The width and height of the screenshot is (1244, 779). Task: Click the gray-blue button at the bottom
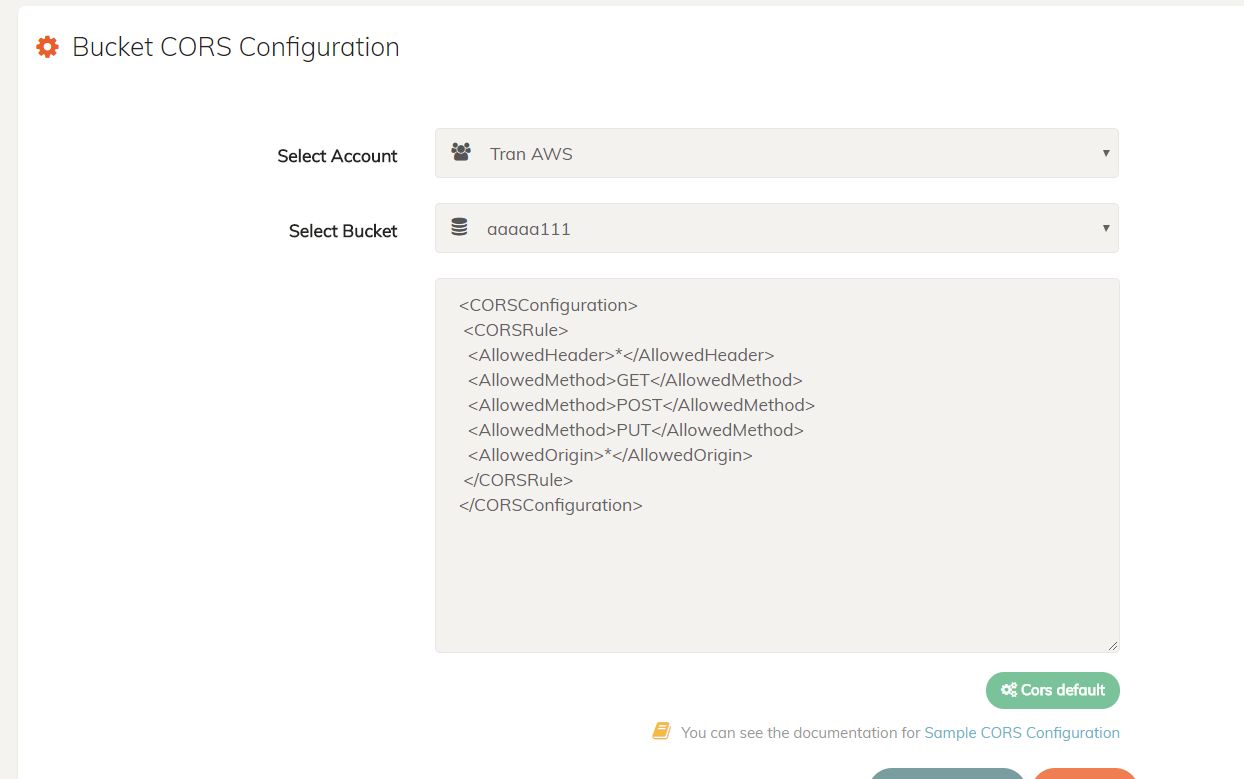[946, 774]
